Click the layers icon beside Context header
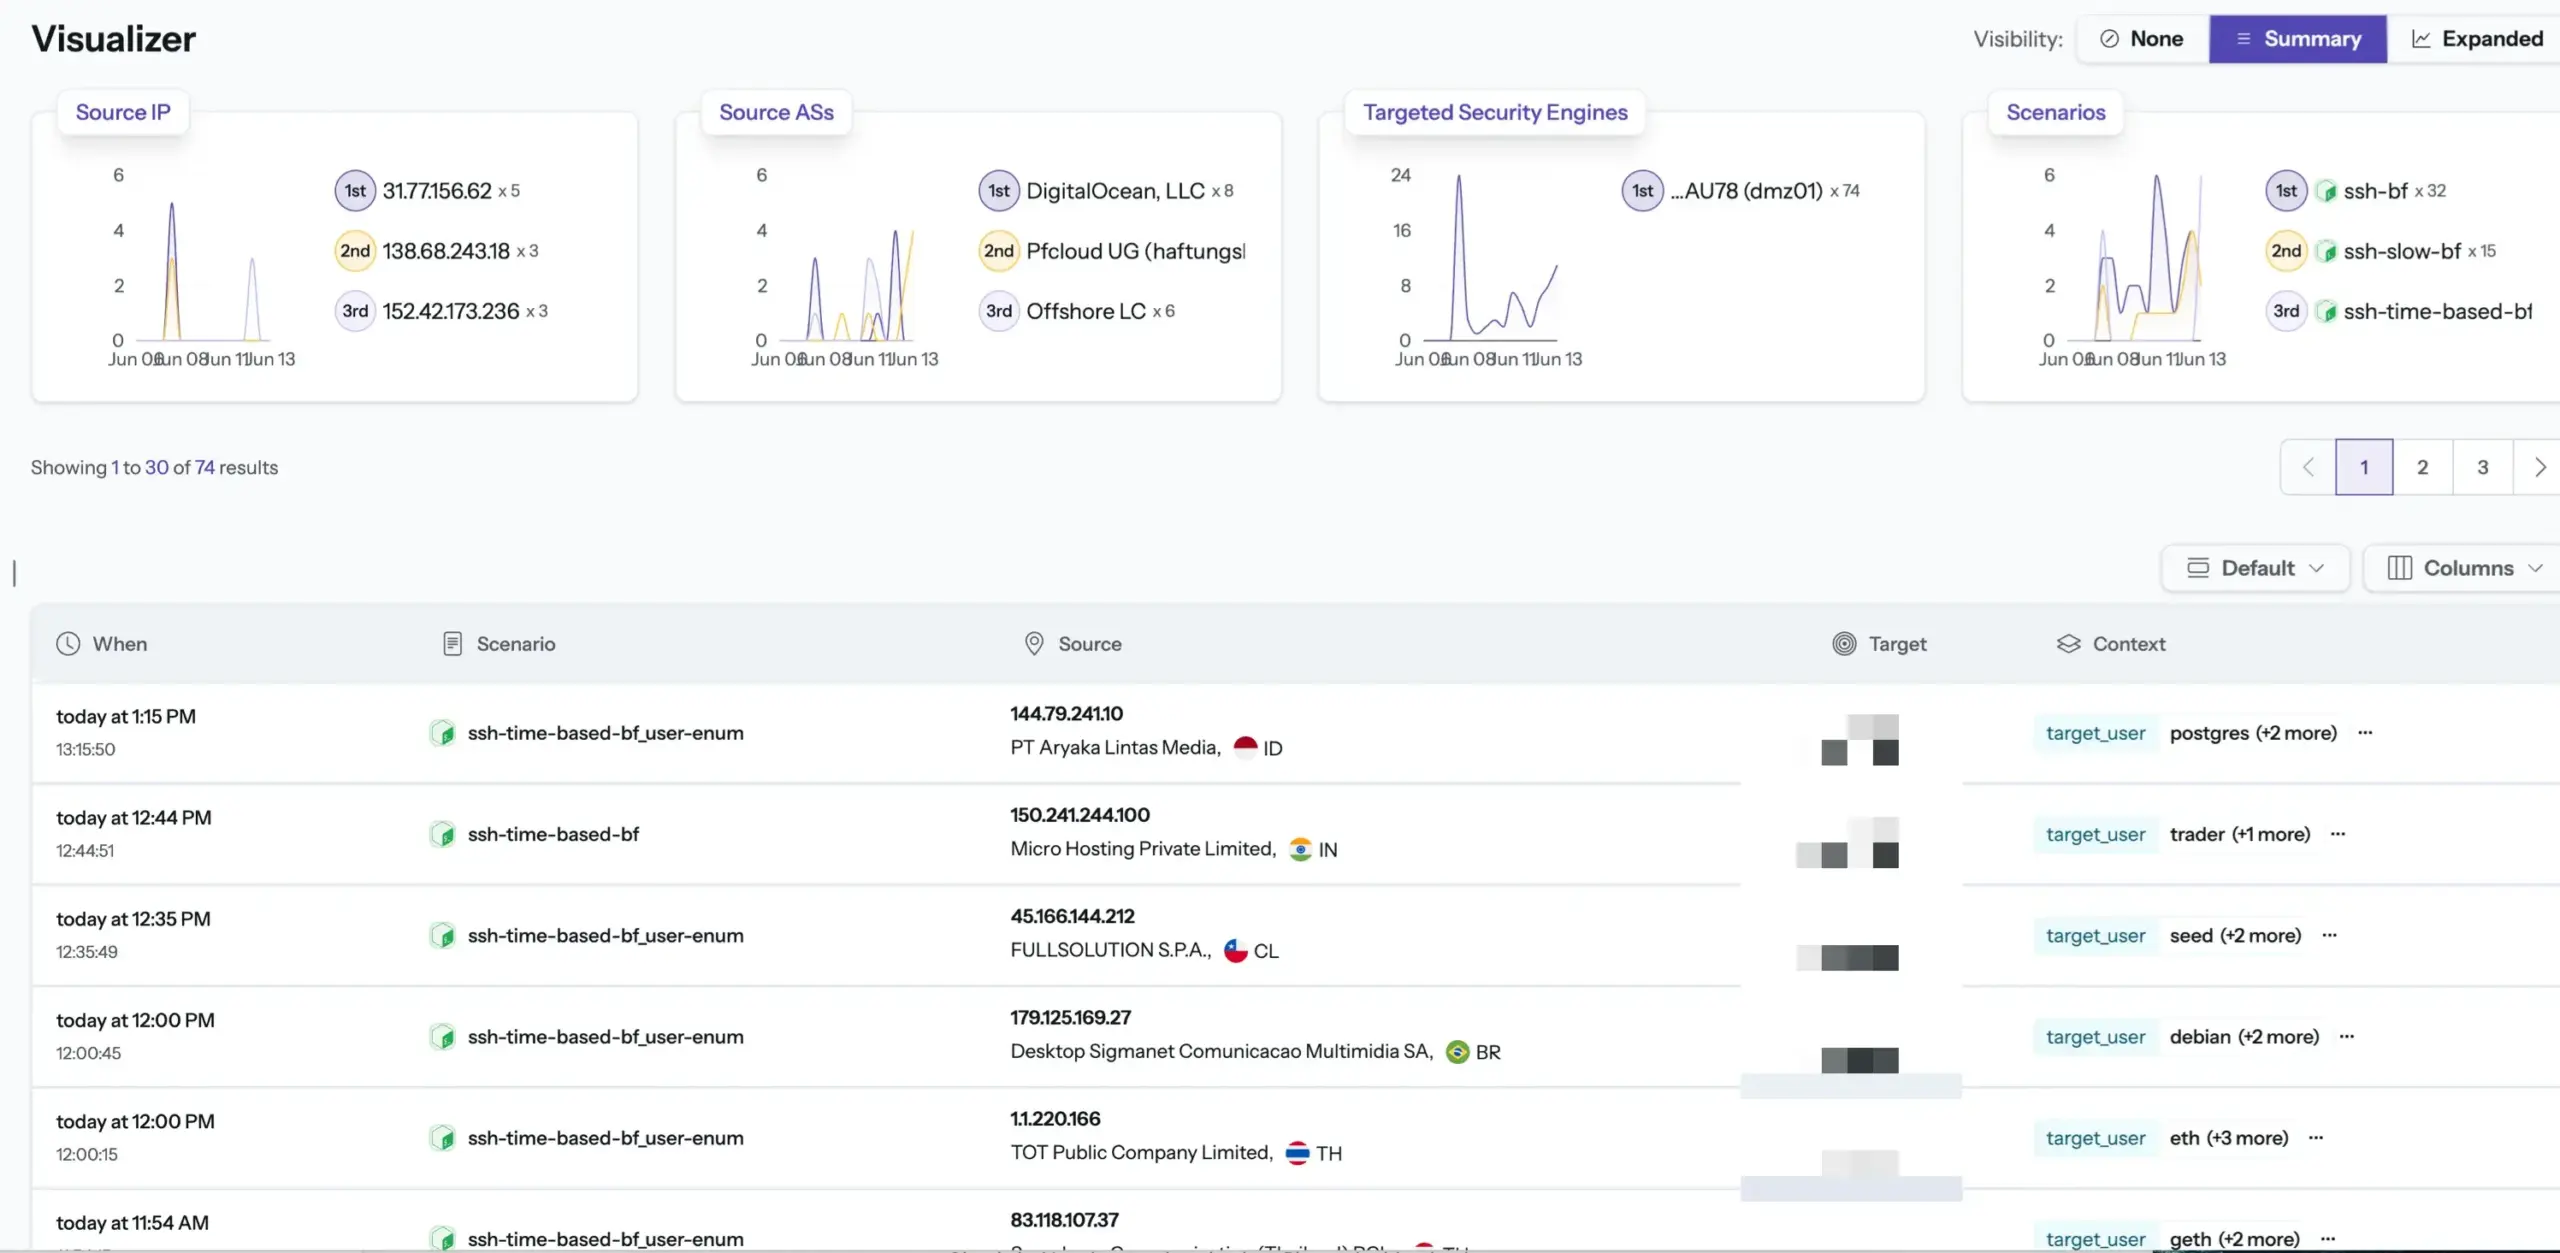This screenshot has width=2560, height=1253. 2068,644
